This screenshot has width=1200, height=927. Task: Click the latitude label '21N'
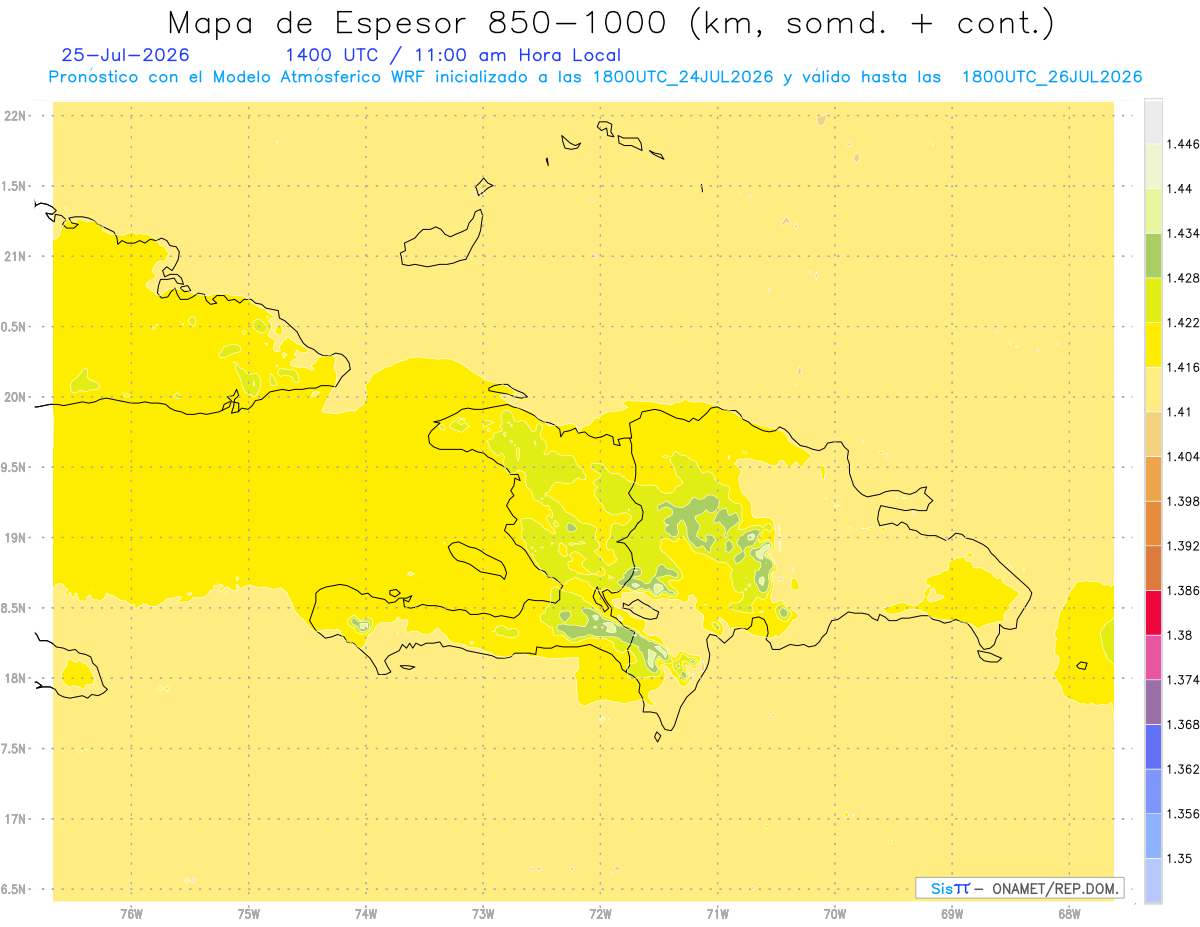pos(17,257)
